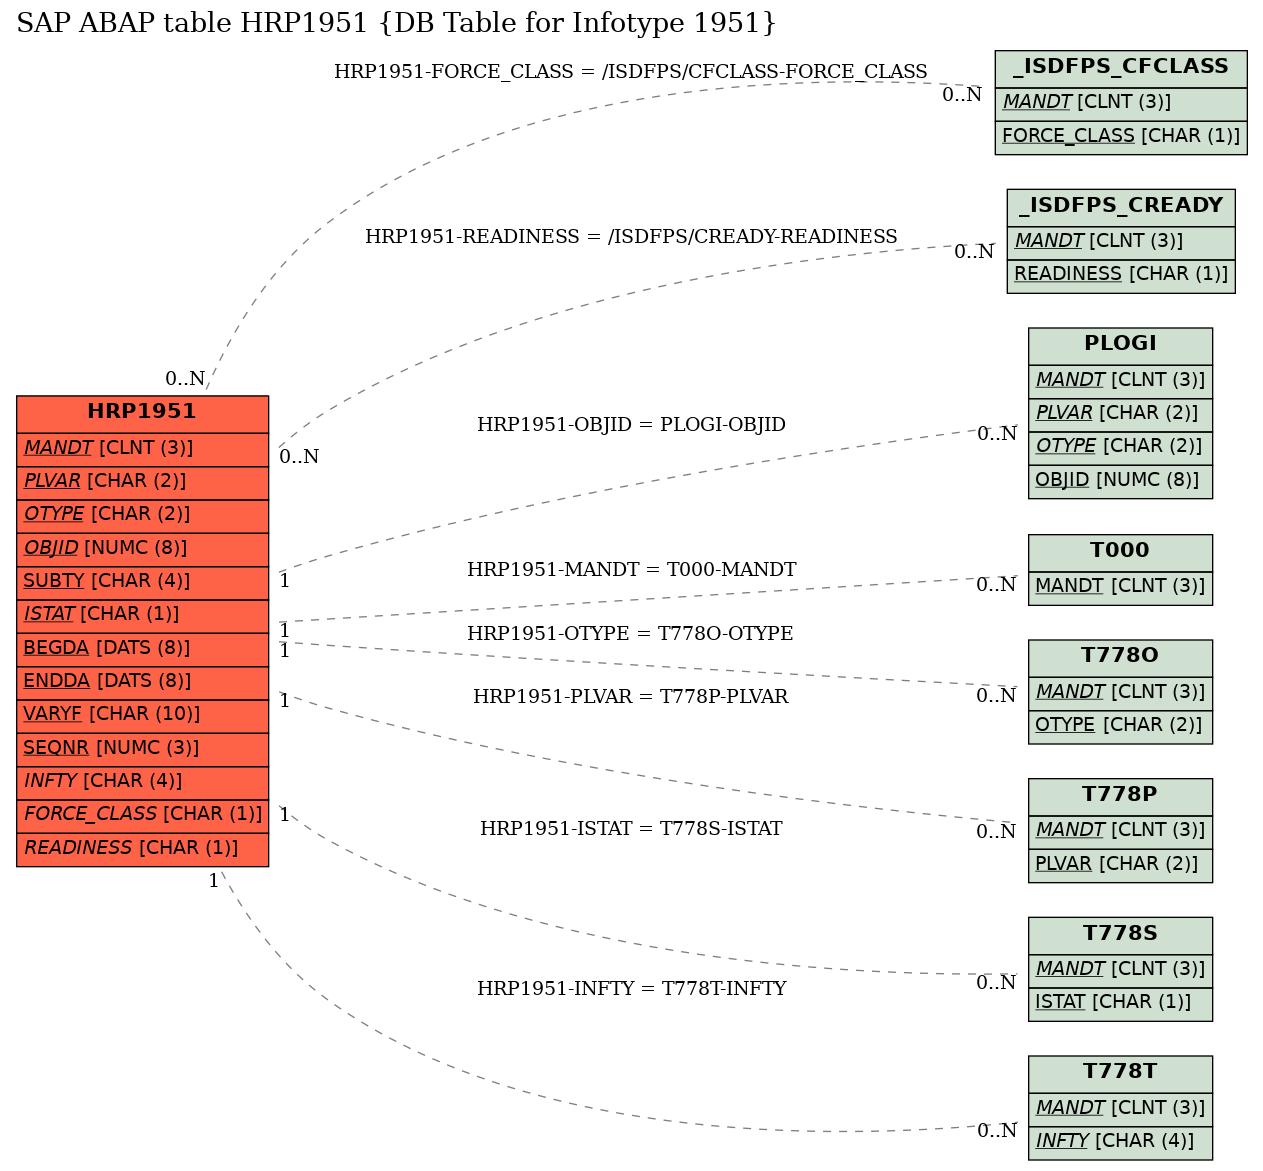Select the BEGDA [DATS (8)] field

142,649
